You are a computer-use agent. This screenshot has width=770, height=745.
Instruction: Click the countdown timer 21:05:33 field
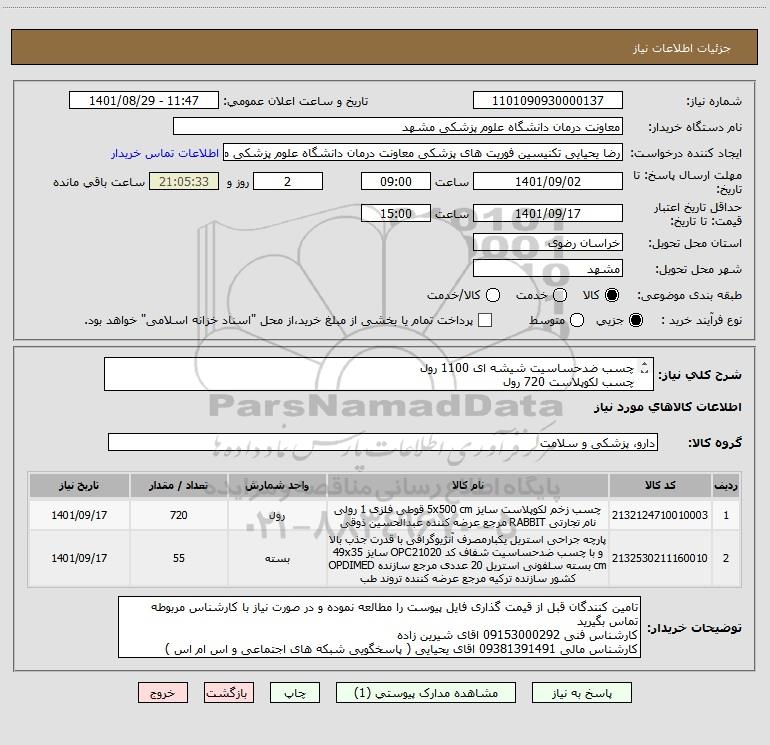(184, 181)
